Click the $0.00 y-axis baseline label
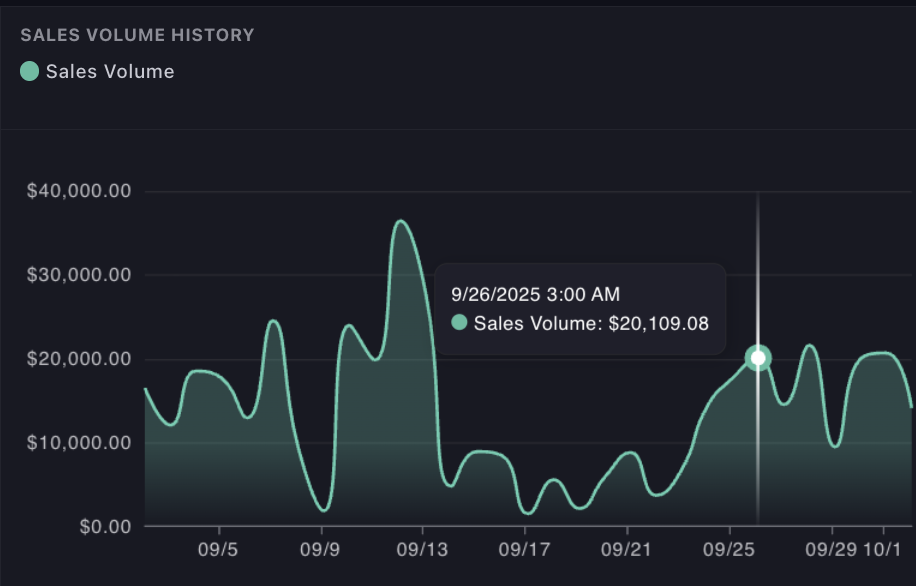 [106, 526]
